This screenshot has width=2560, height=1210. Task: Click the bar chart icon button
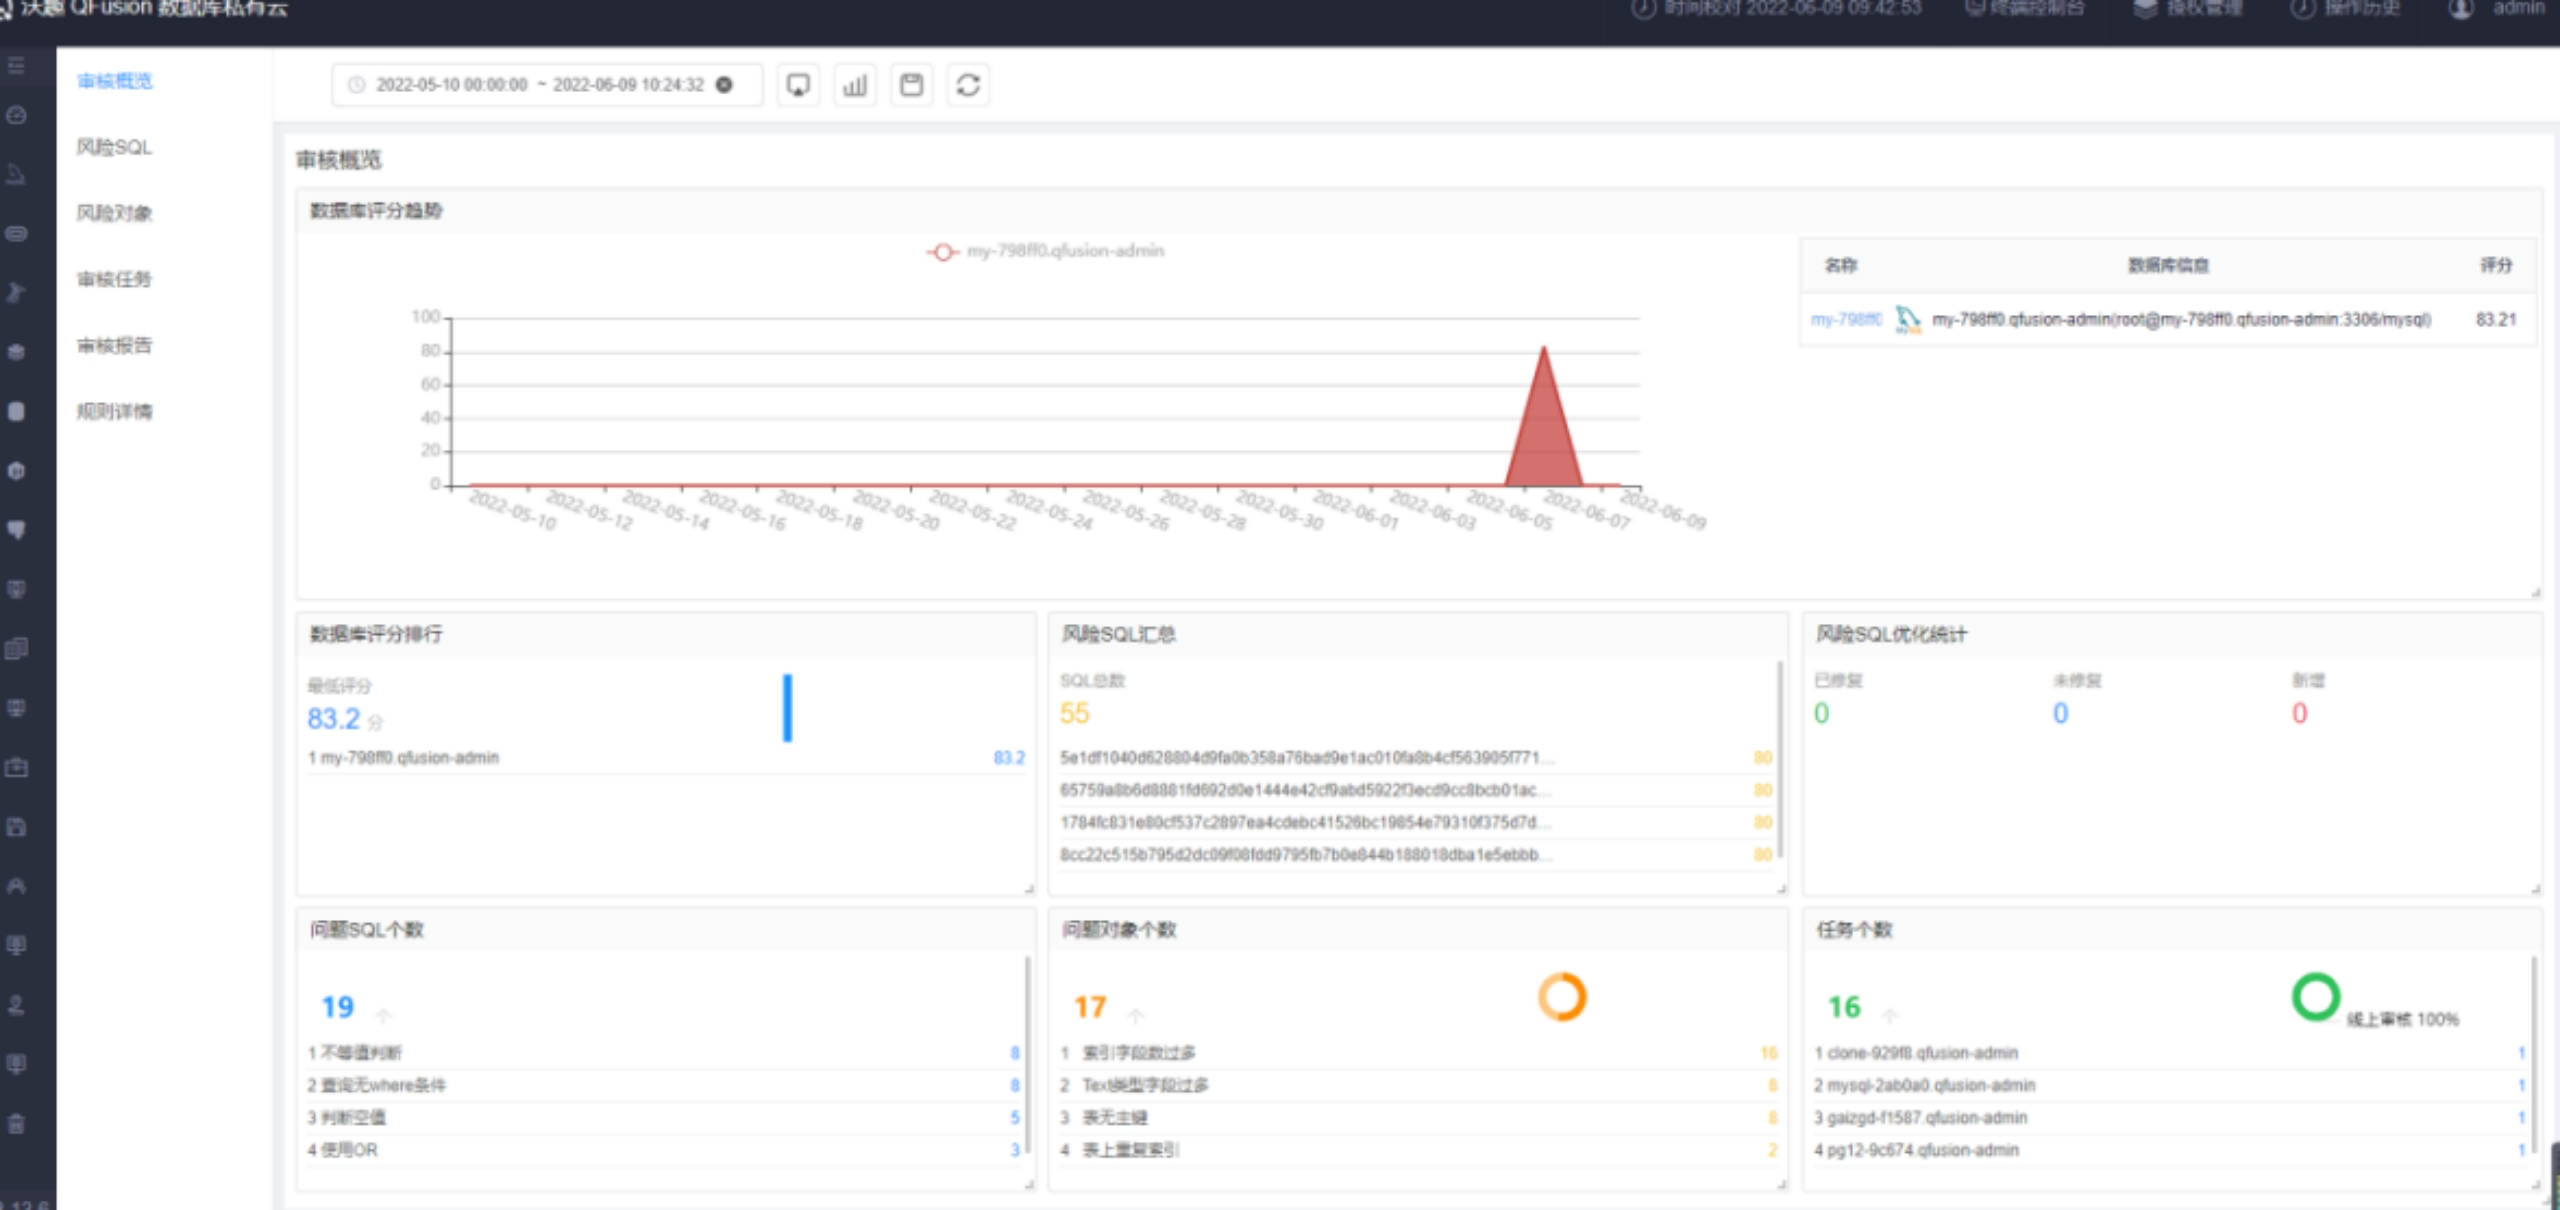[x=854, y=85]
